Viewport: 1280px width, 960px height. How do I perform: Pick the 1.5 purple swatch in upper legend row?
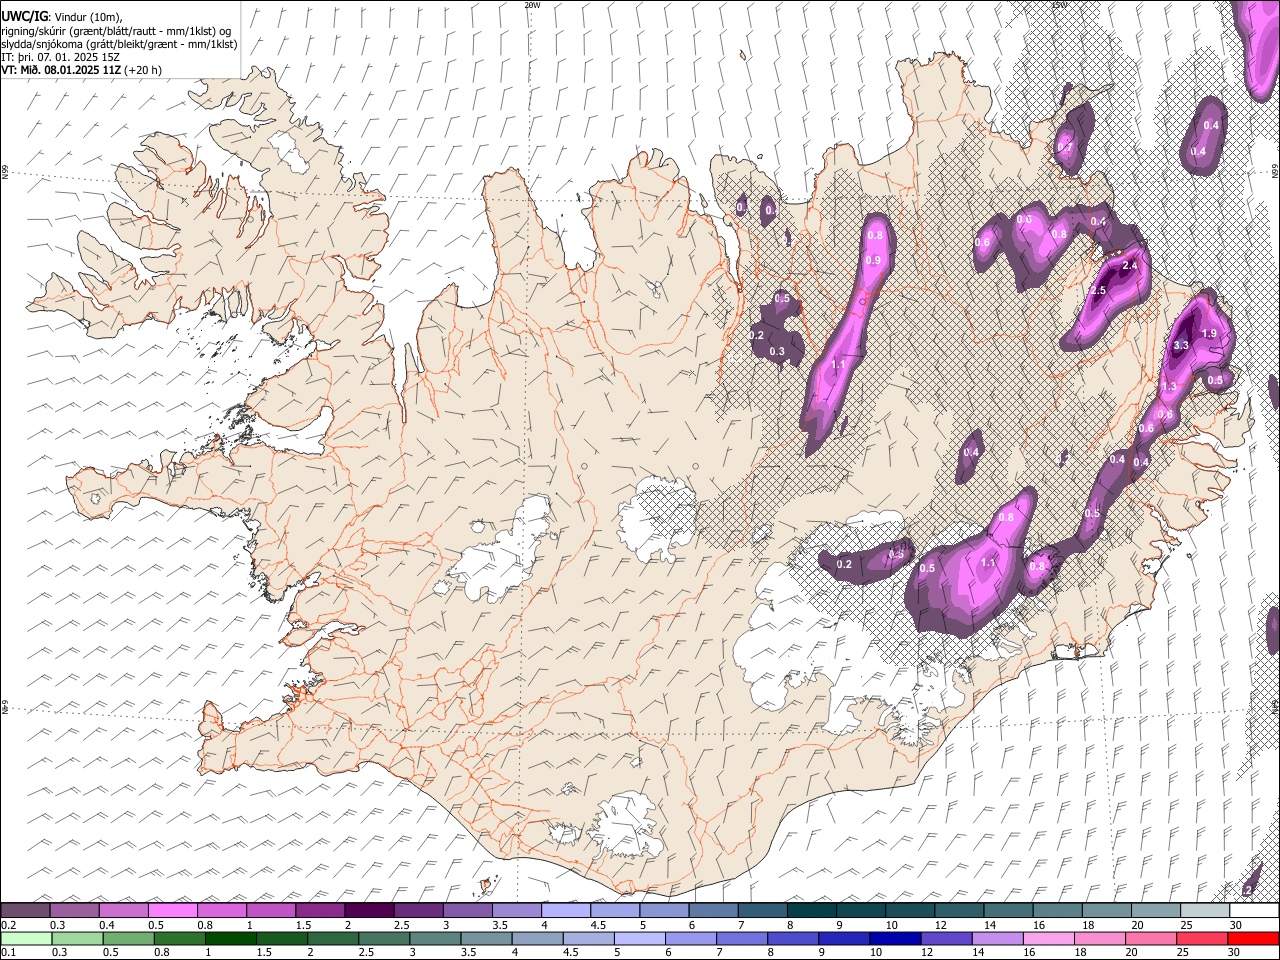pos(319,911)
